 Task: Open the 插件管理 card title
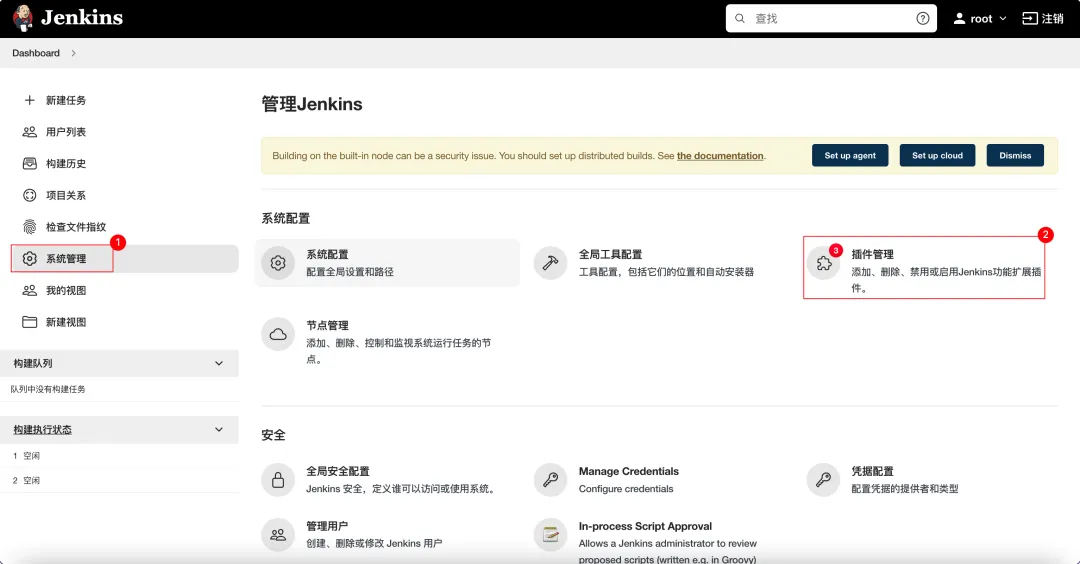[x=872, y=254]
